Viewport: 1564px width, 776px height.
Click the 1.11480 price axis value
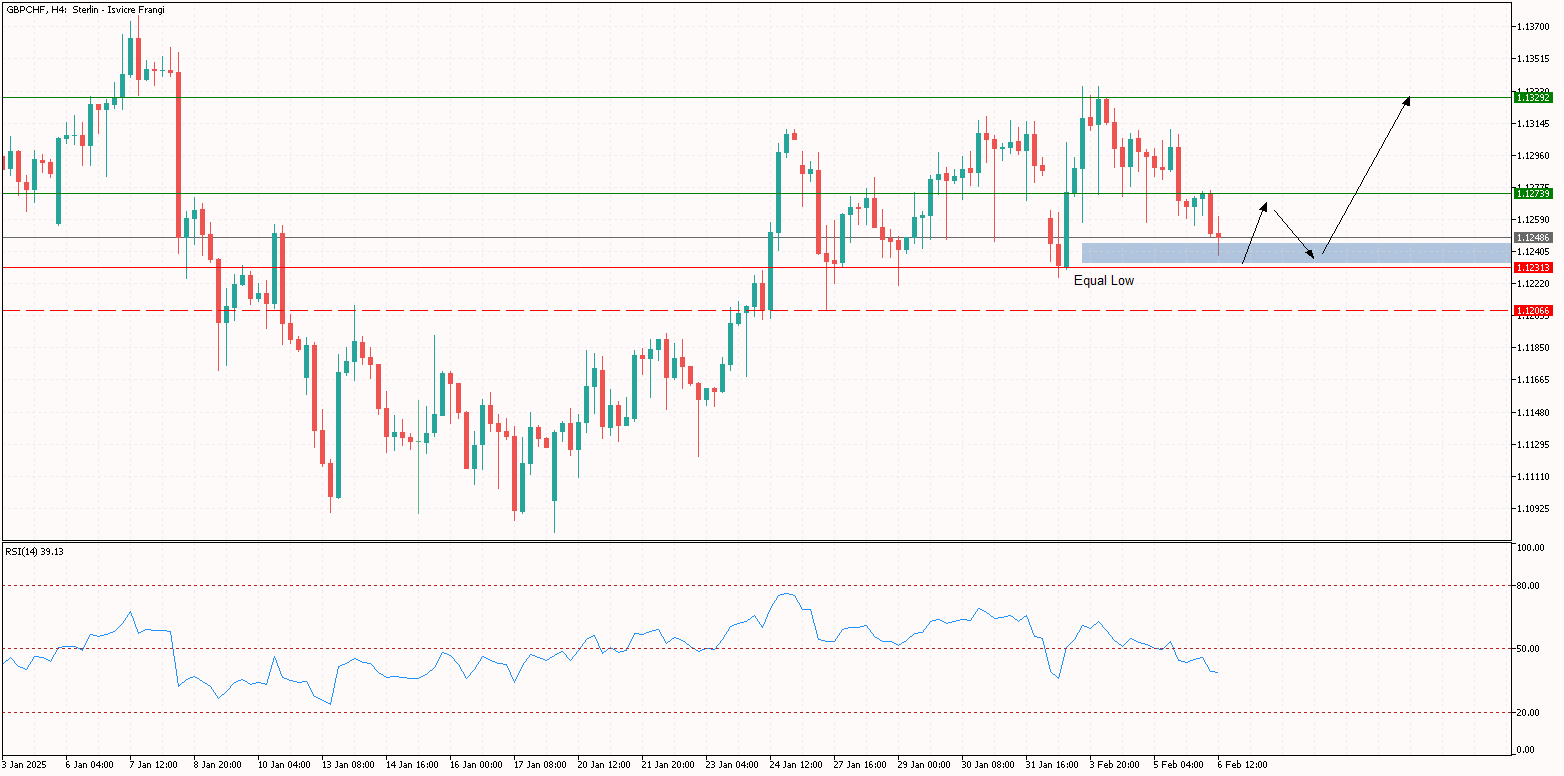click(x=1534, y=411)
